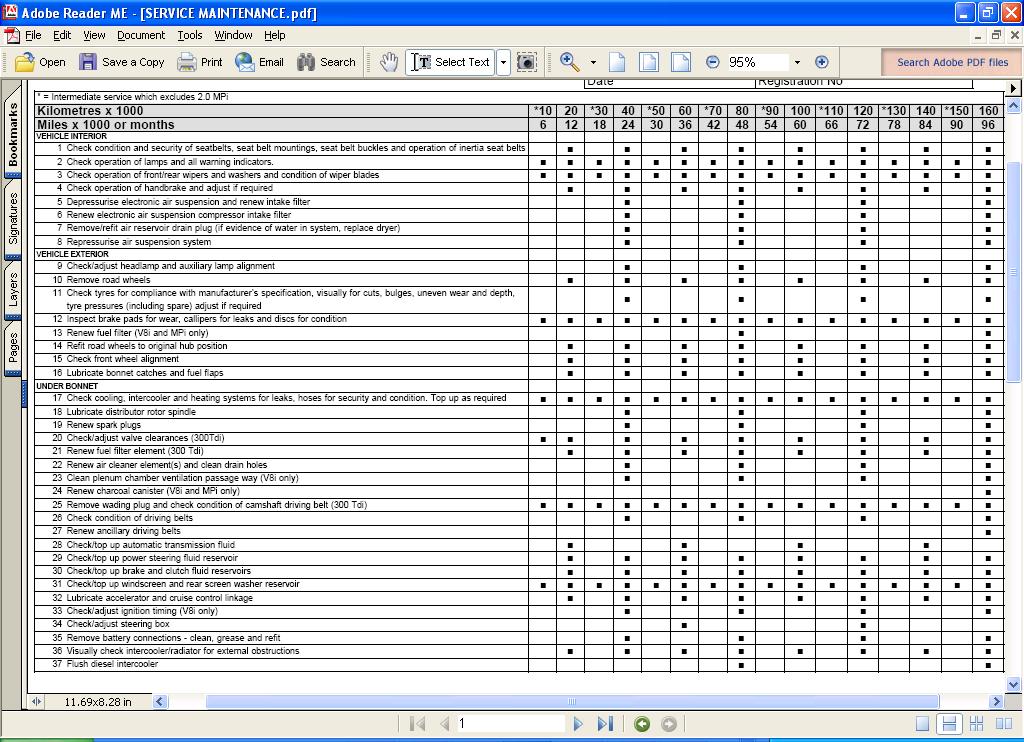Jump to the last page
Image resolution: width=1024 pixels, height=742 pixels.
coord(604,724)
